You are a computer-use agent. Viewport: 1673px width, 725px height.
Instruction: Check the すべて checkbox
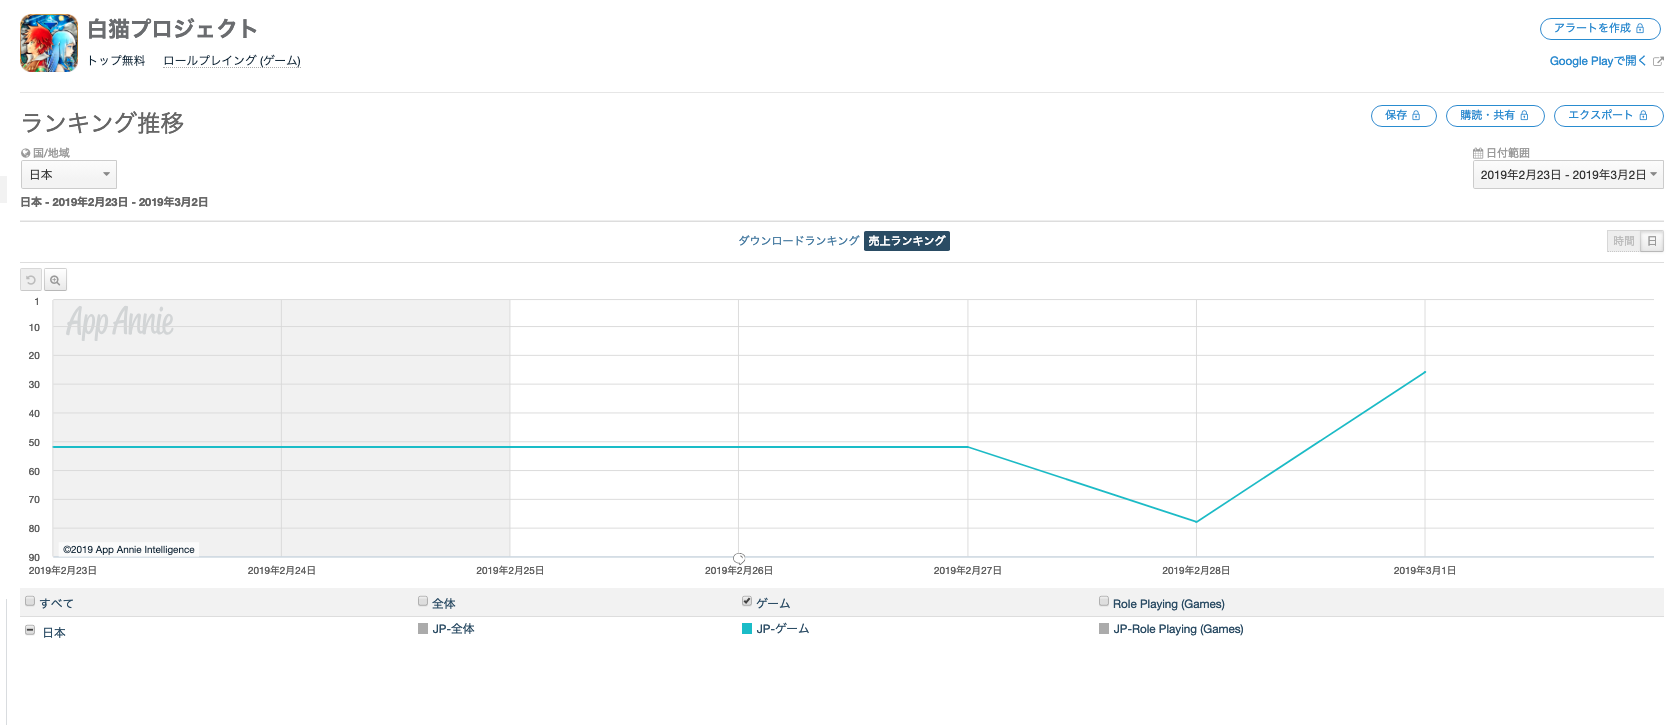[30, 601]
